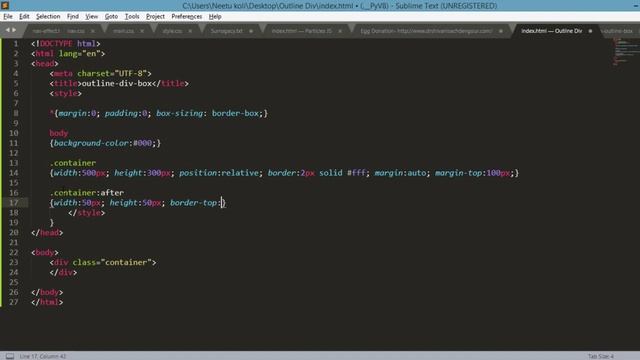Click unsaved dot on Sunspecs.txt tab
The image size is (640, 360).
pos(251,31)
